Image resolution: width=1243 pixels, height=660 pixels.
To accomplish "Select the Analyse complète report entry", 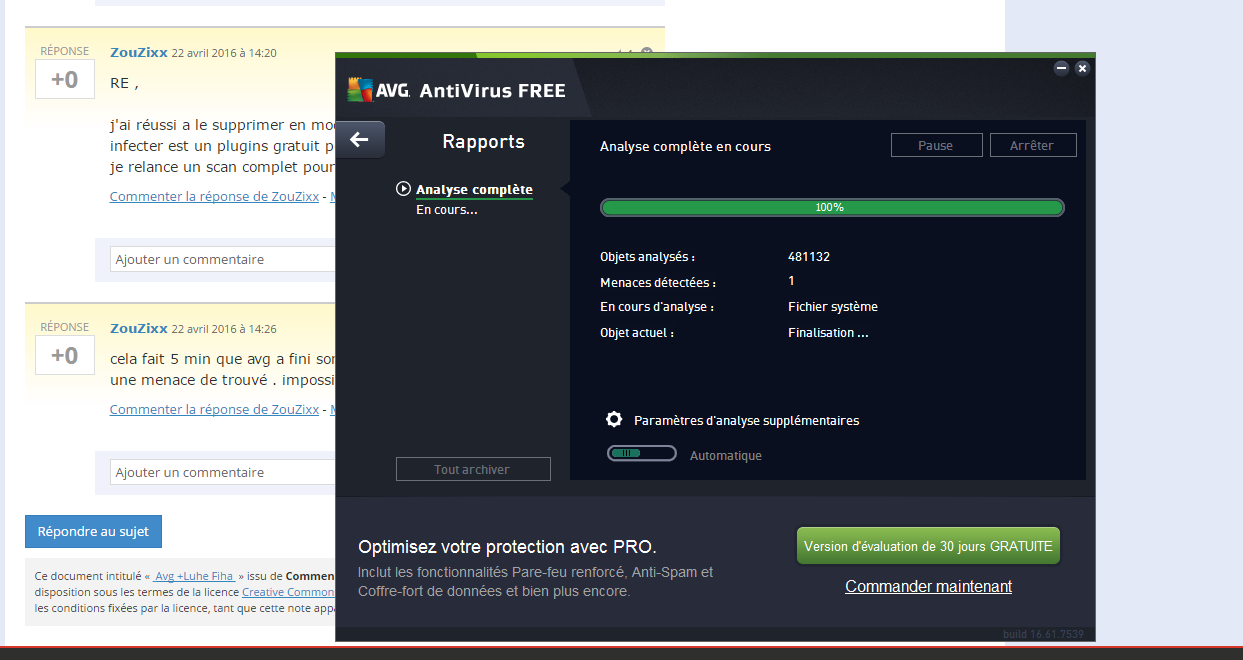I will pos(474,189).
